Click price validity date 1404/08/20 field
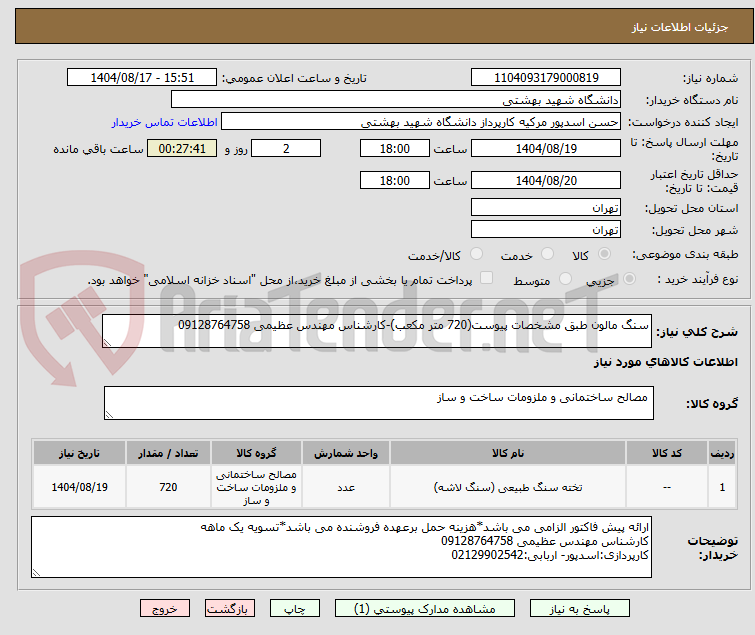Screen dimensions: 755x635 click(546, 181)
